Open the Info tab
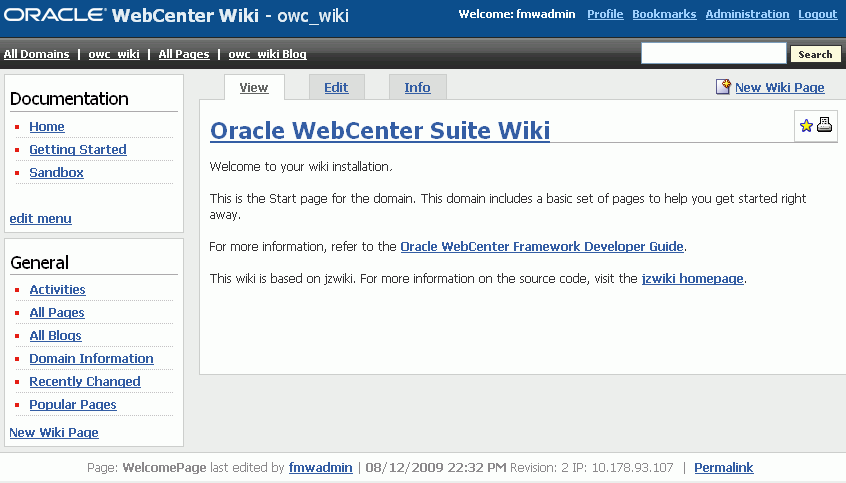This screenshot has width=846, height=483. [x=418, y=87]
